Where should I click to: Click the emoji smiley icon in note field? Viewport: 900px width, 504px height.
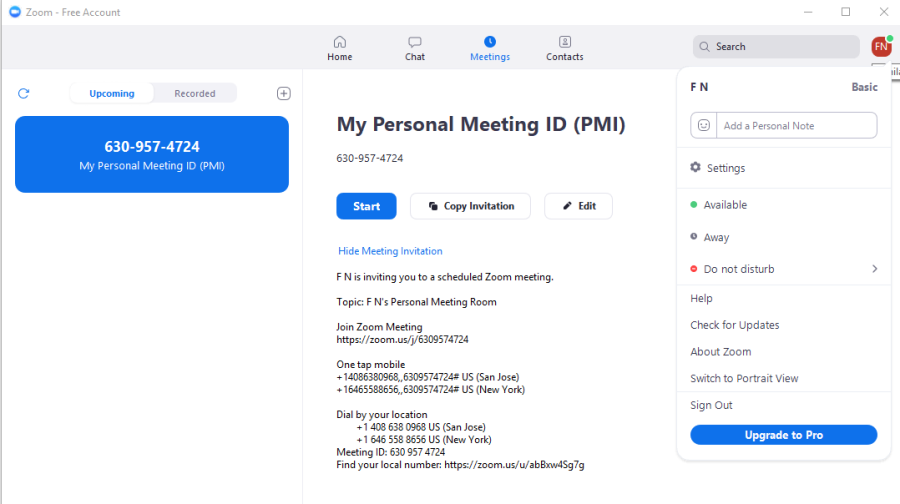point(704,125)
